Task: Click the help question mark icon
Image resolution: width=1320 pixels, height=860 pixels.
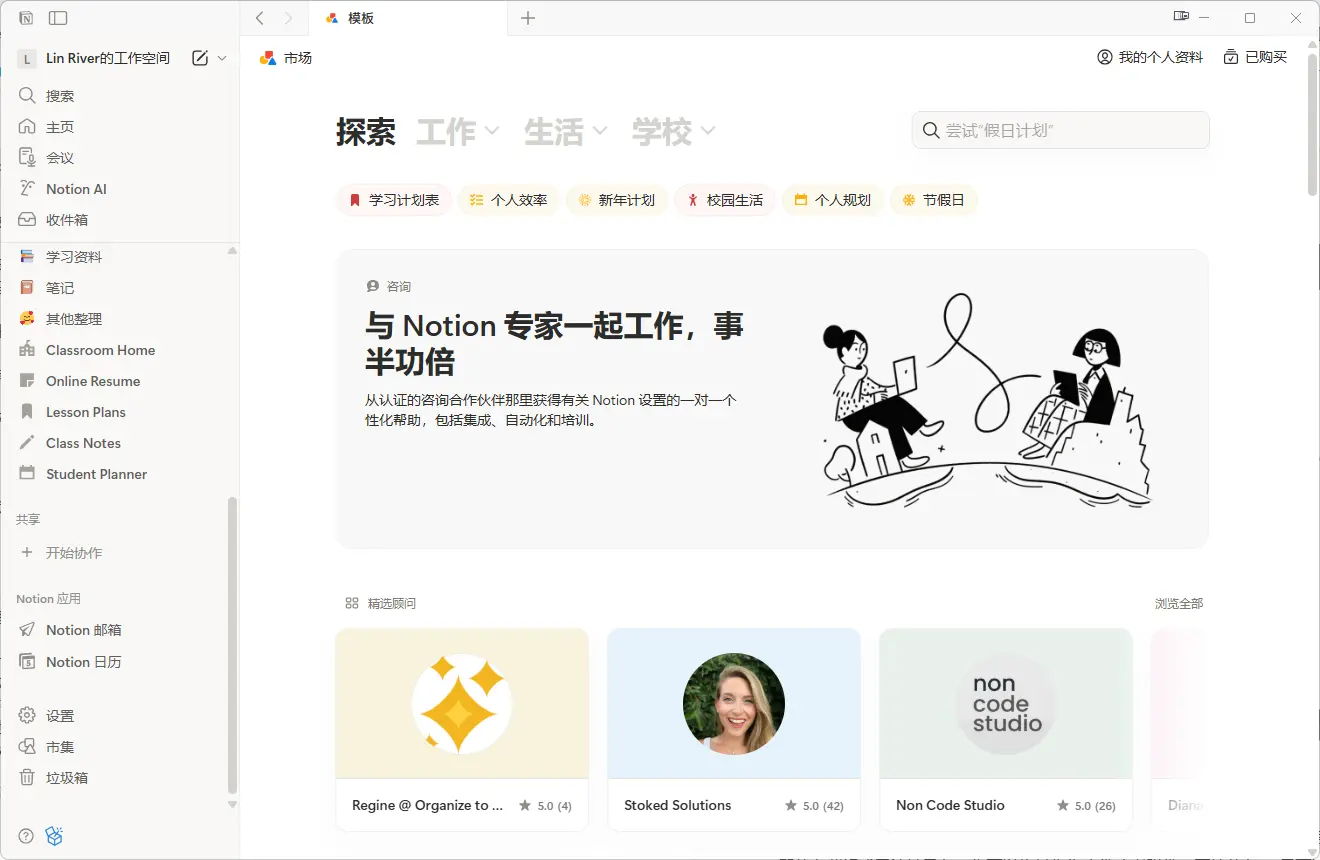Action: (27, 836)
